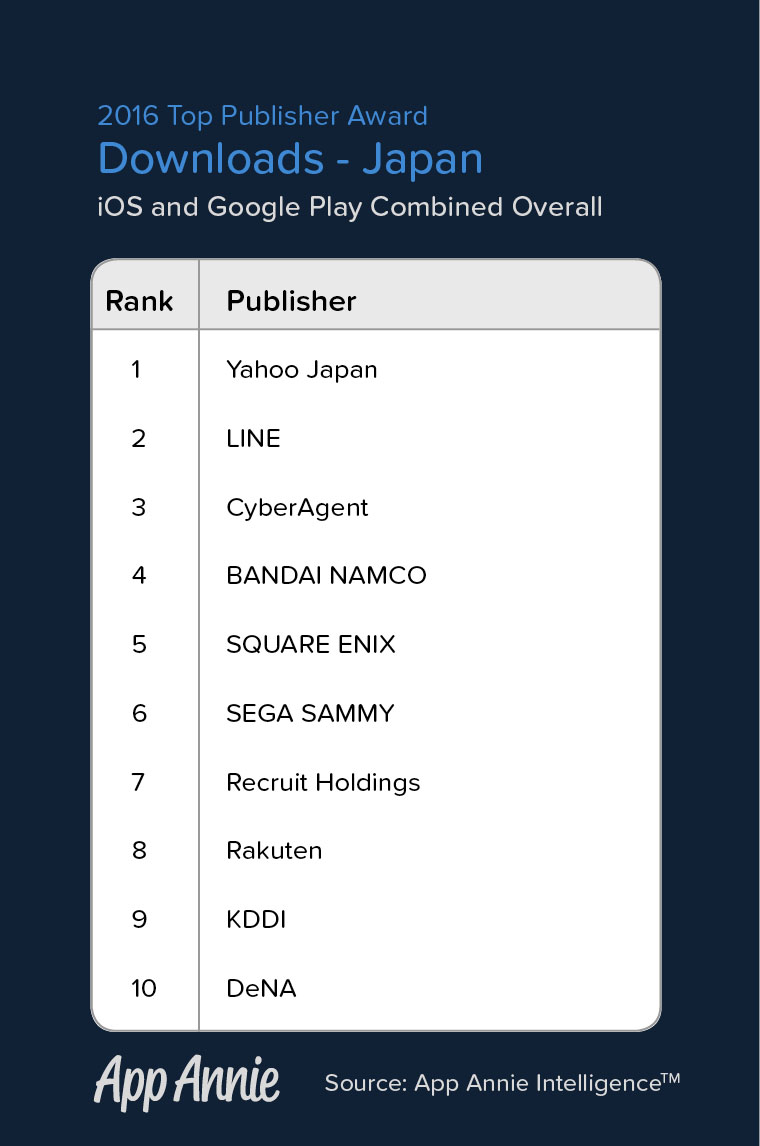Select the SQUARE ENIX row
The image size is (760, 1146).
coord(311,645)
